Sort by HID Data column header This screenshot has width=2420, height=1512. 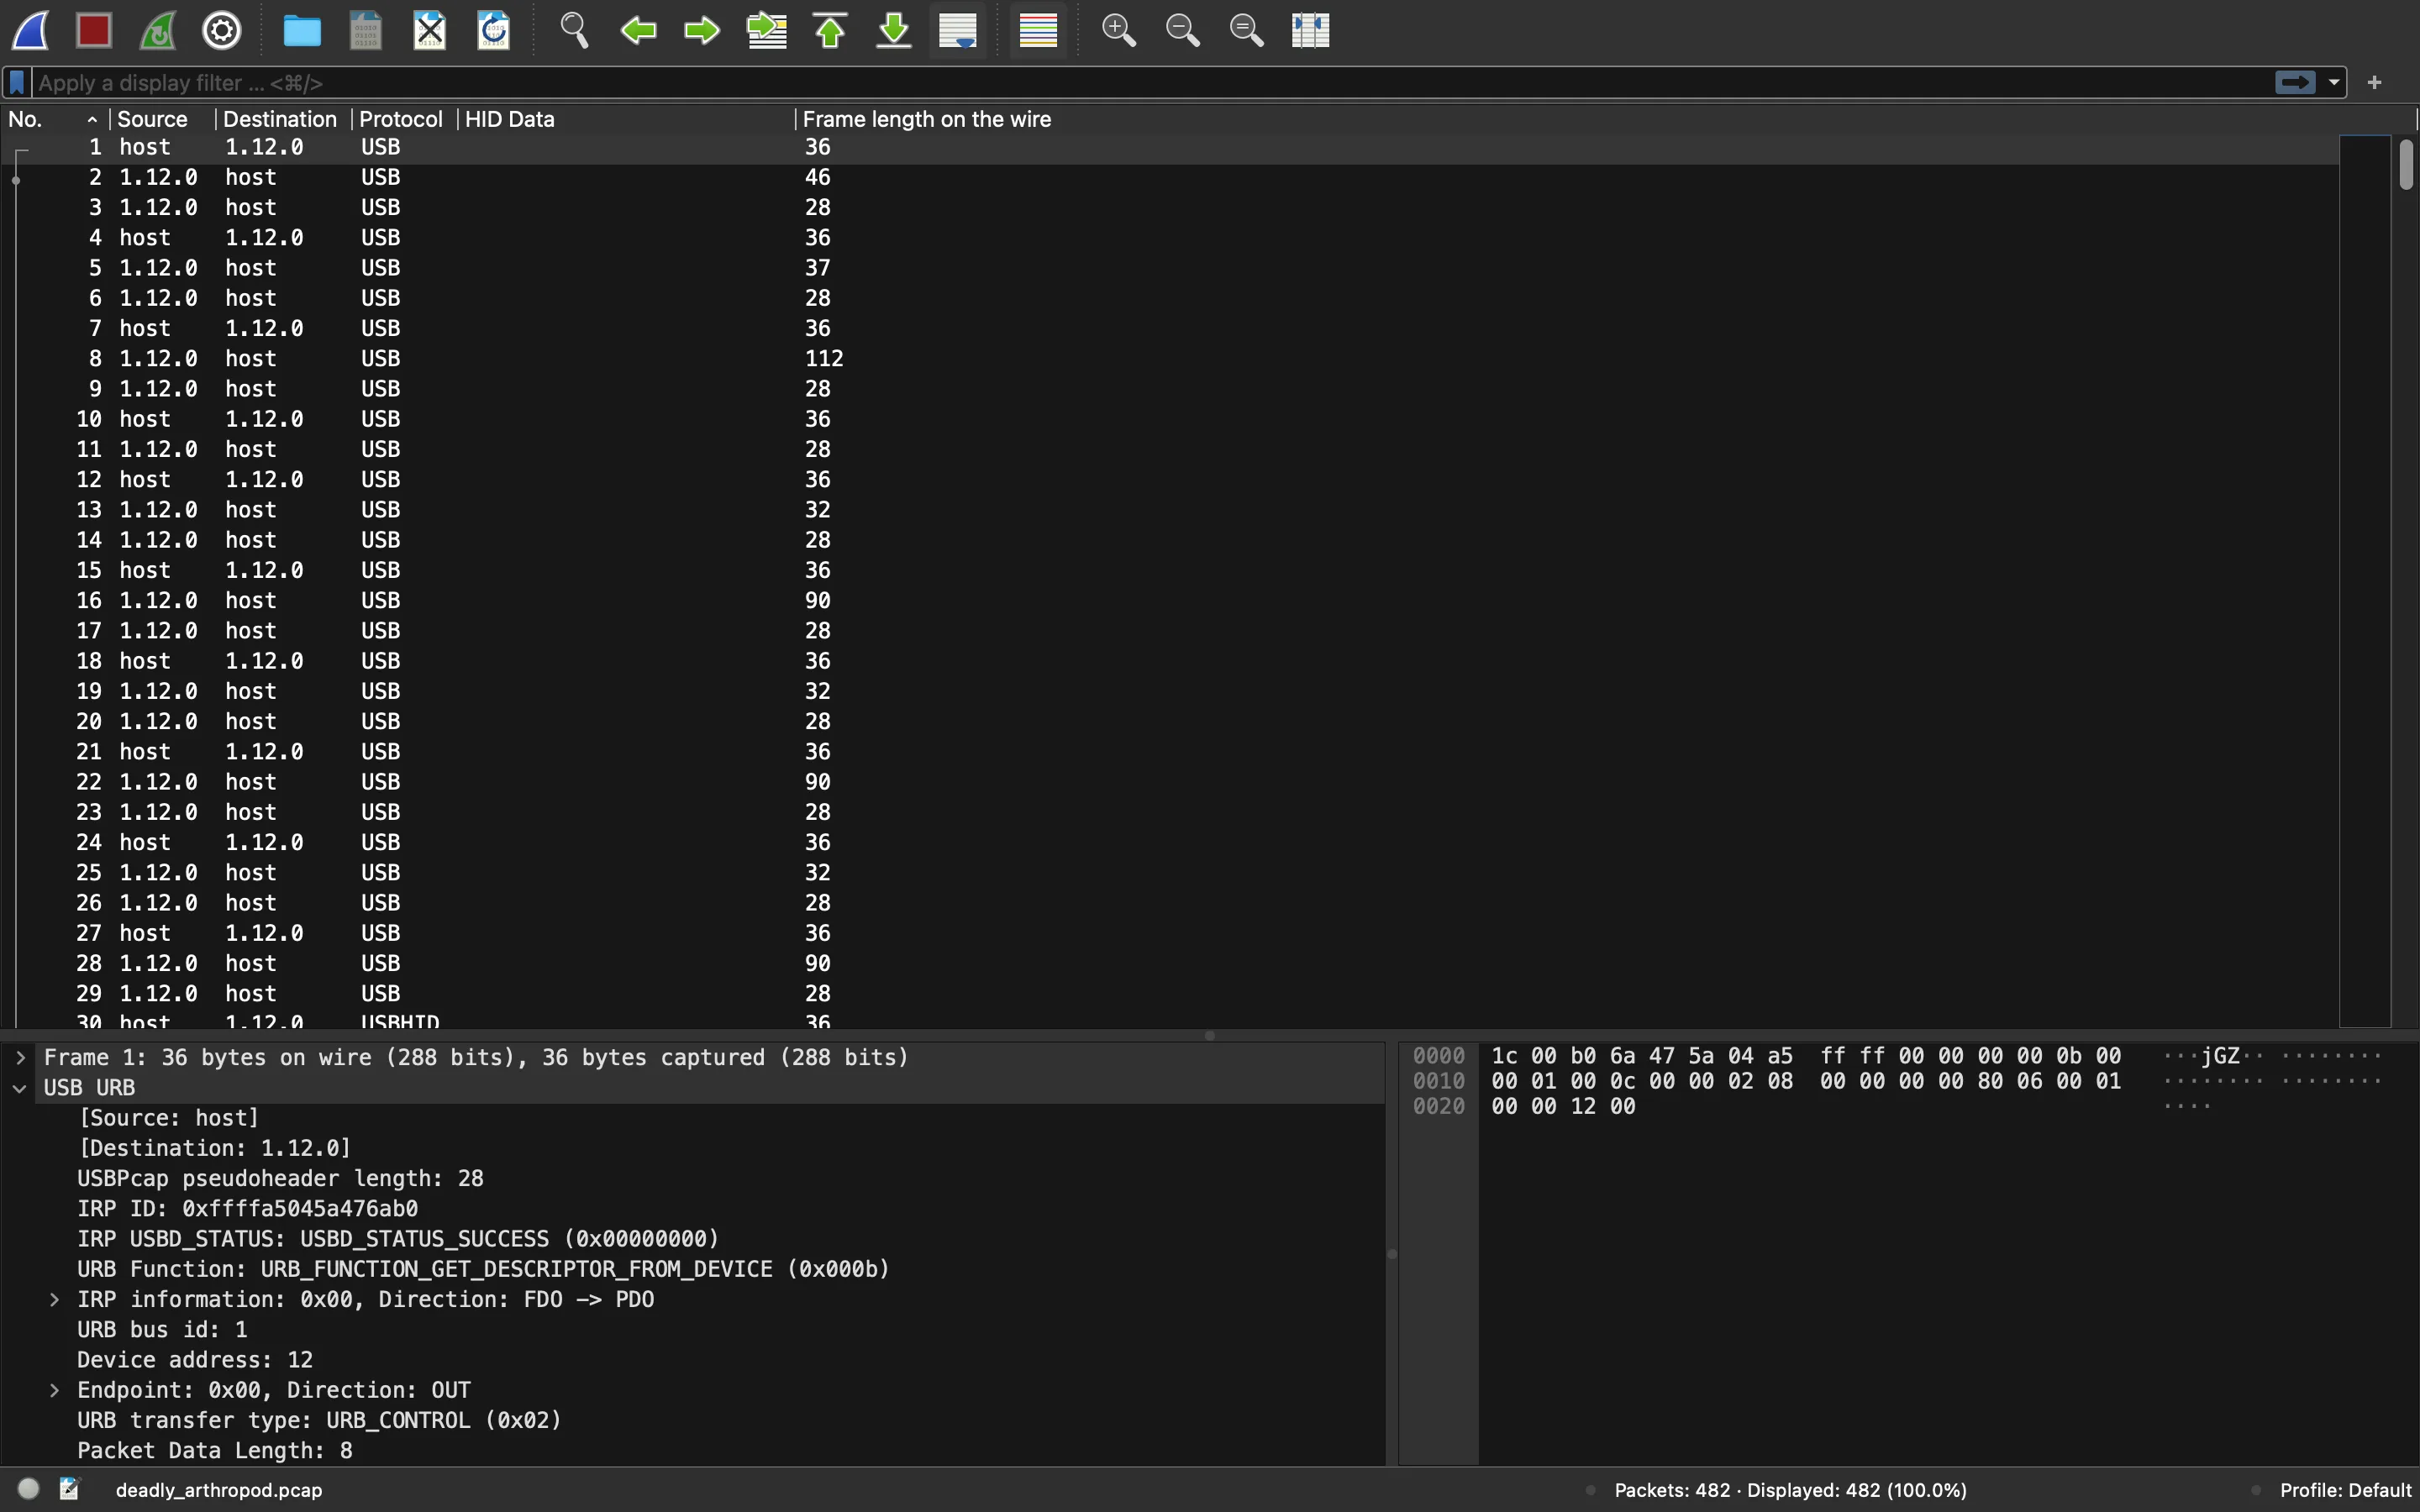627,119
